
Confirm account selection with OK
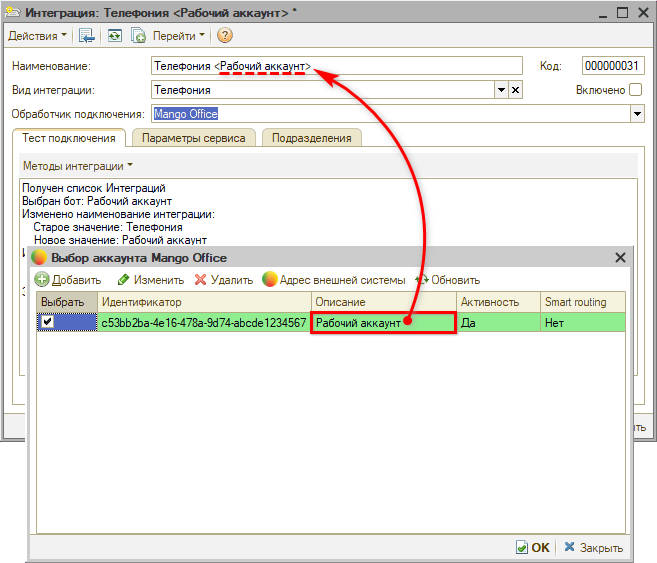pyautogui.click(x=532, y=547)
